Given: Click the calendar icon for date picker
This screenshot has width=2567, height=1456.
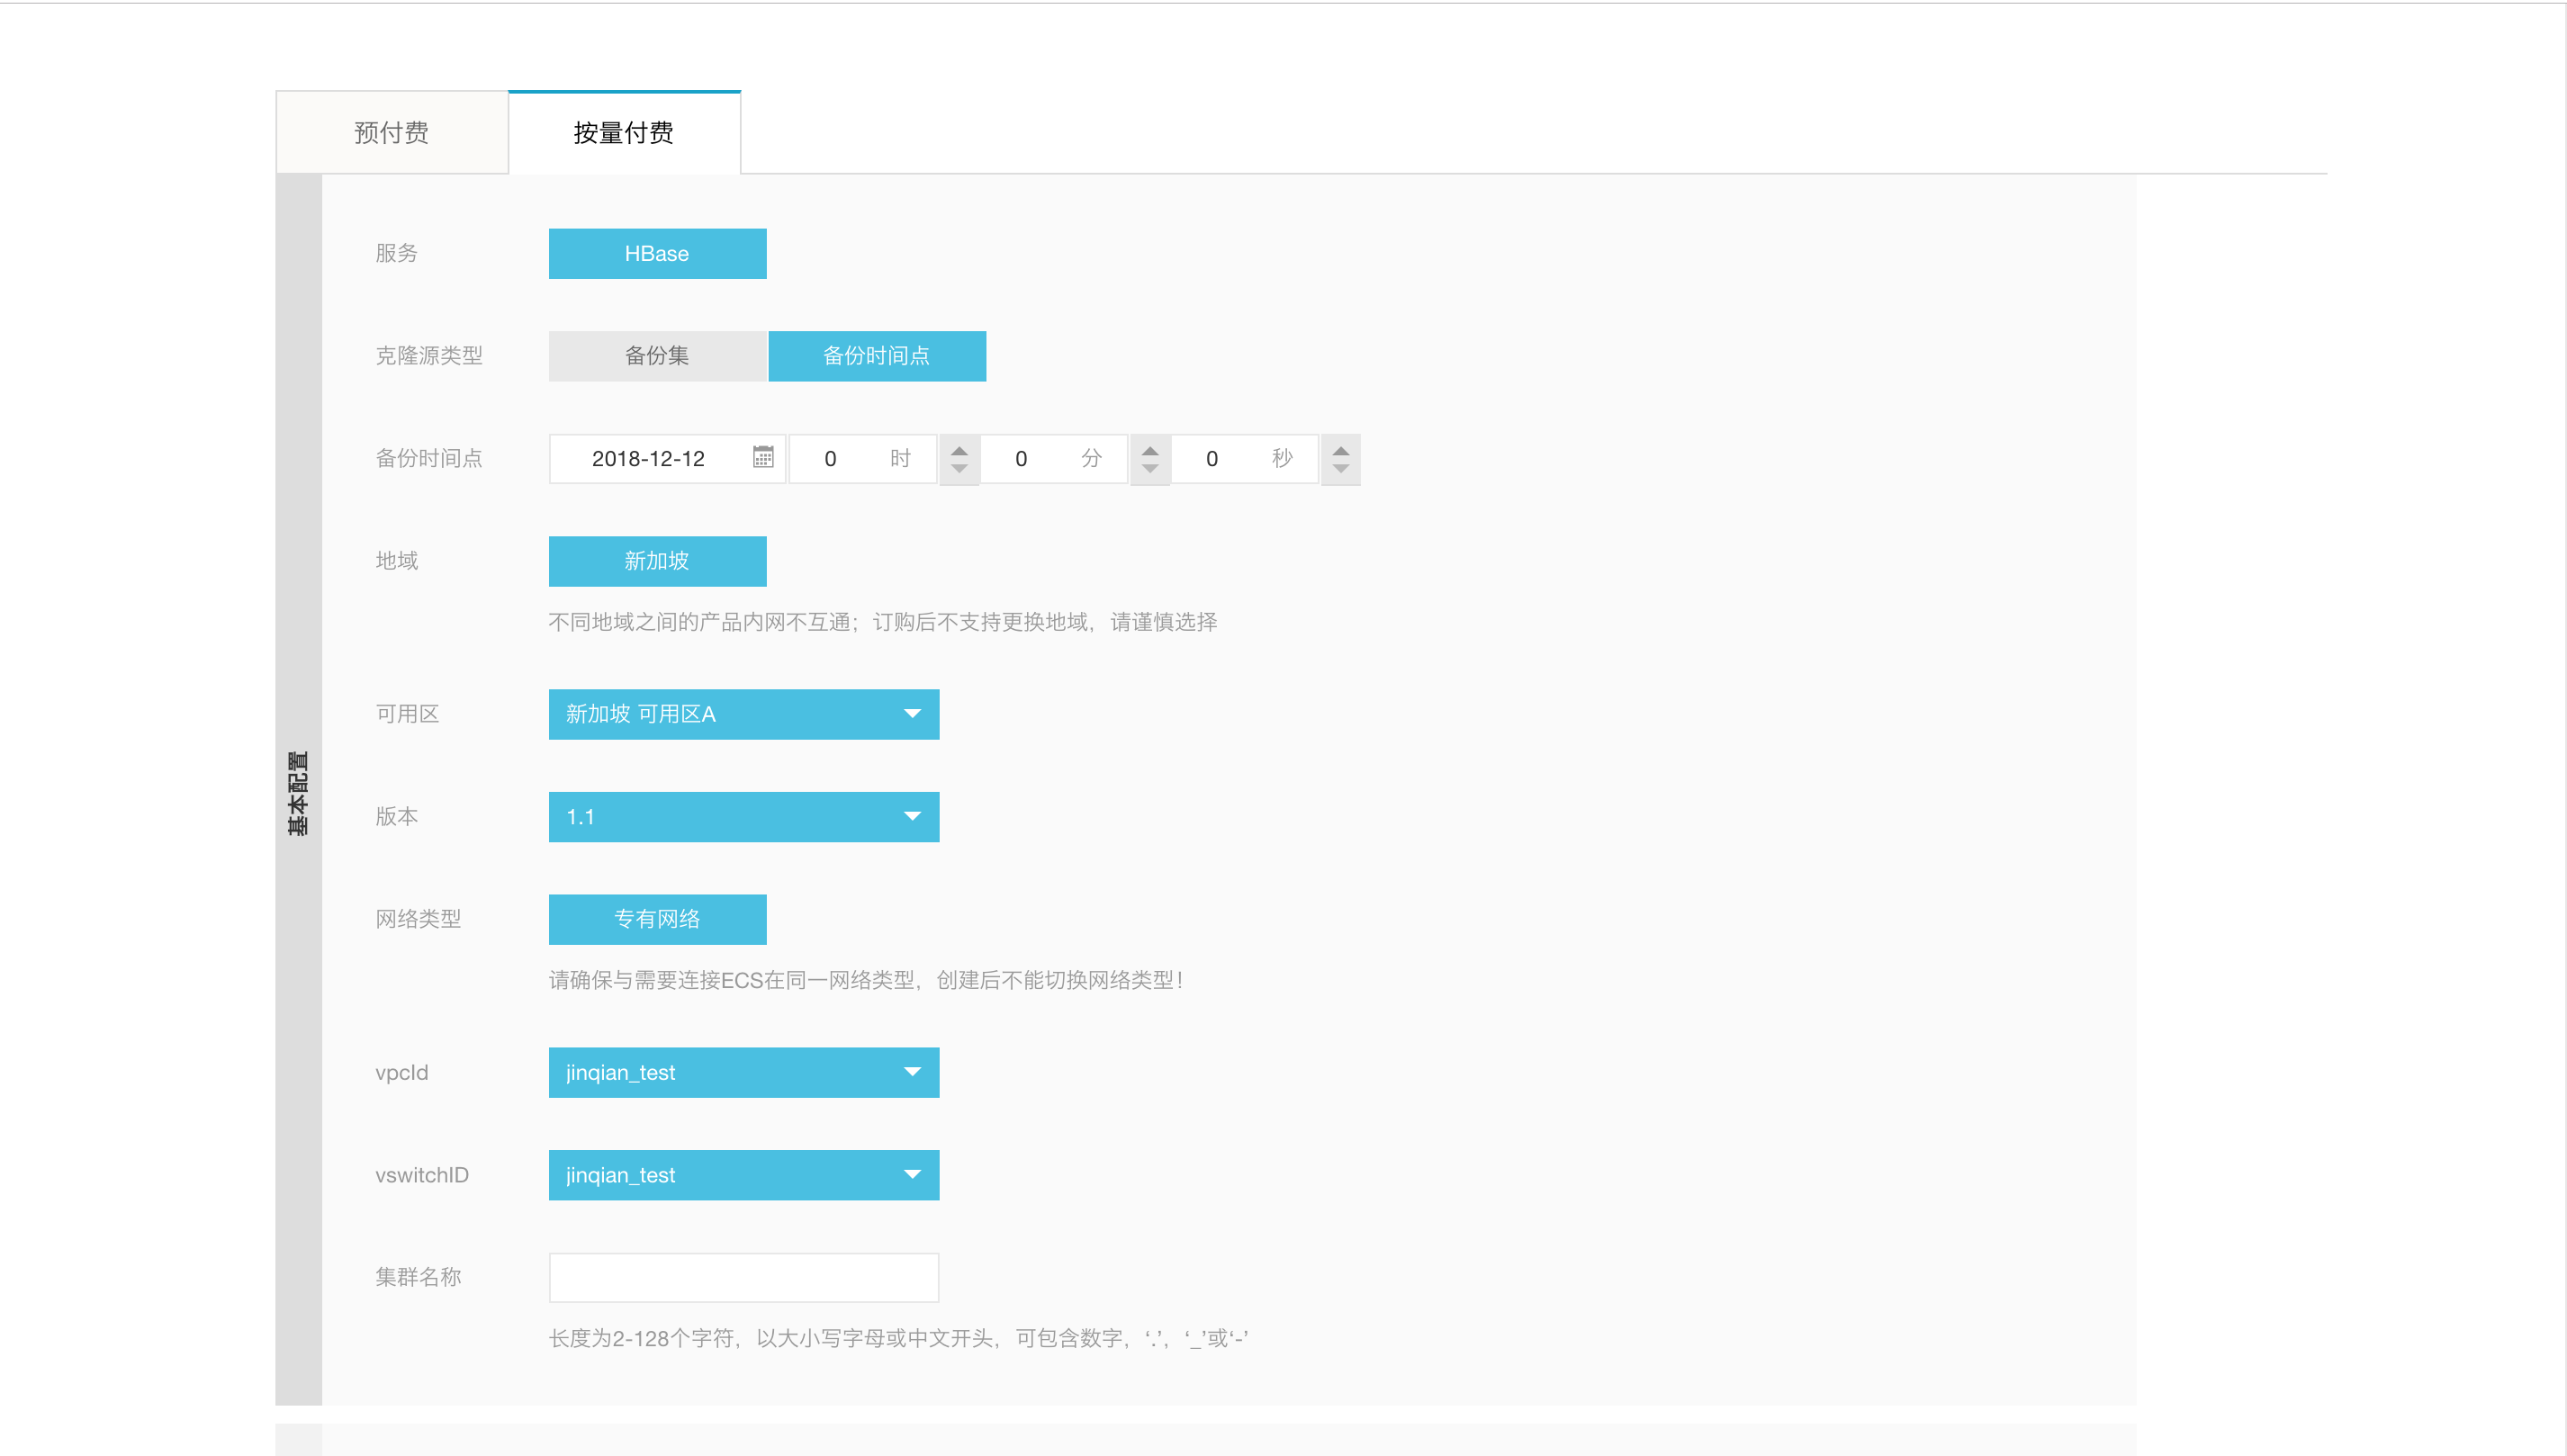Looking at the screenshot, I should coord(760,458).
